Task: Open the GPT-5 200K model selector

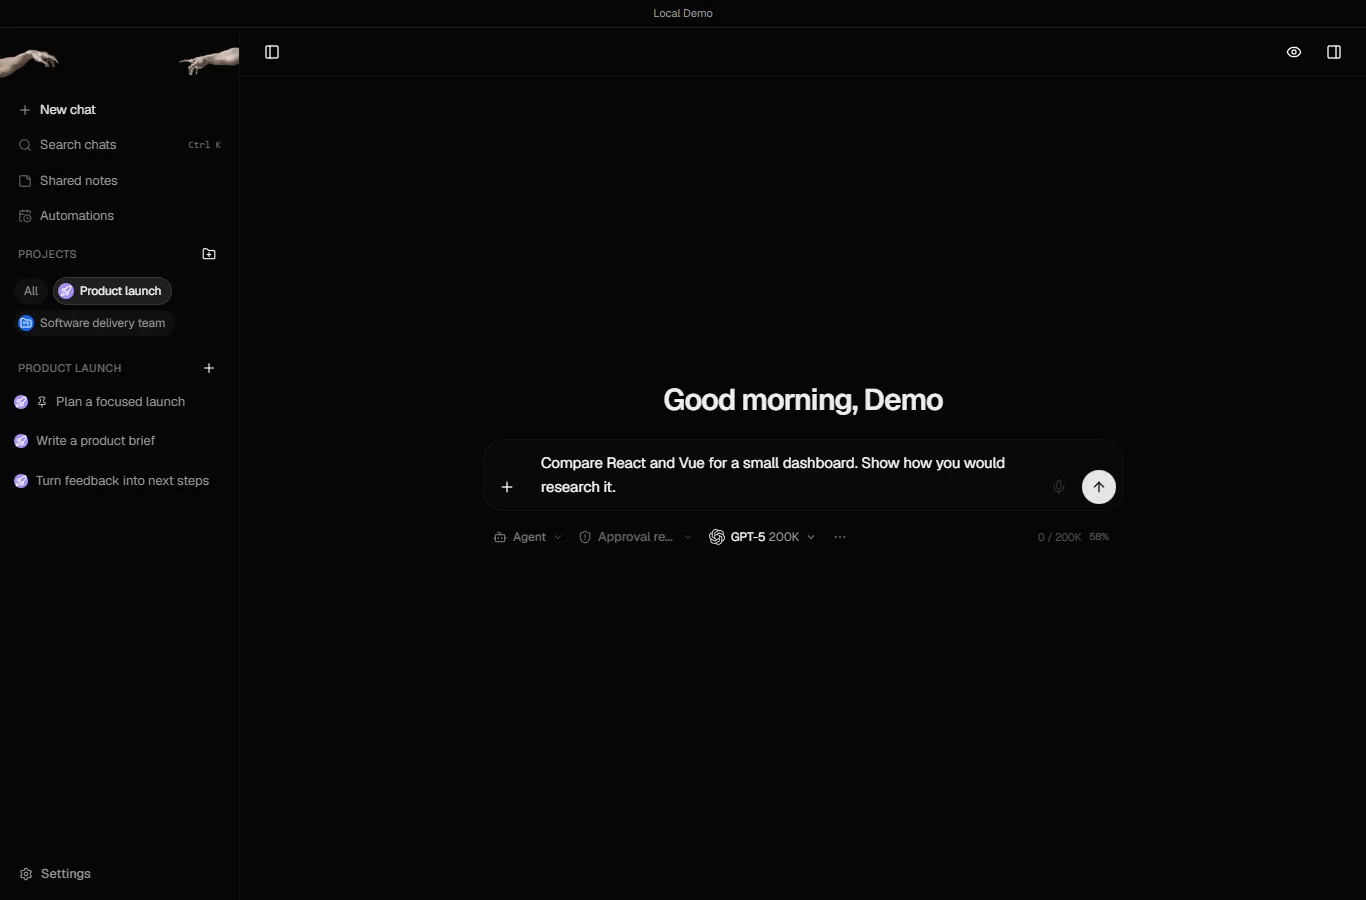Action: (x=763, y=537)
